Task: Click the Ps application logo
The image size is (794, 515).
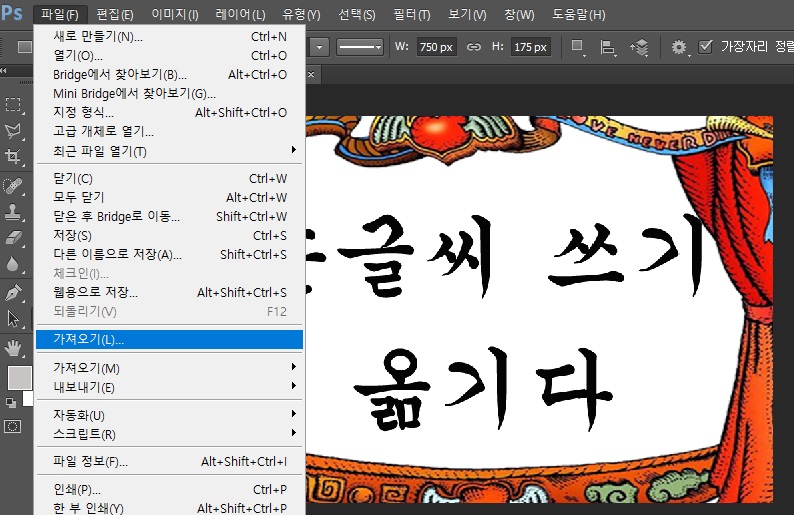Action: pos(12,13)
